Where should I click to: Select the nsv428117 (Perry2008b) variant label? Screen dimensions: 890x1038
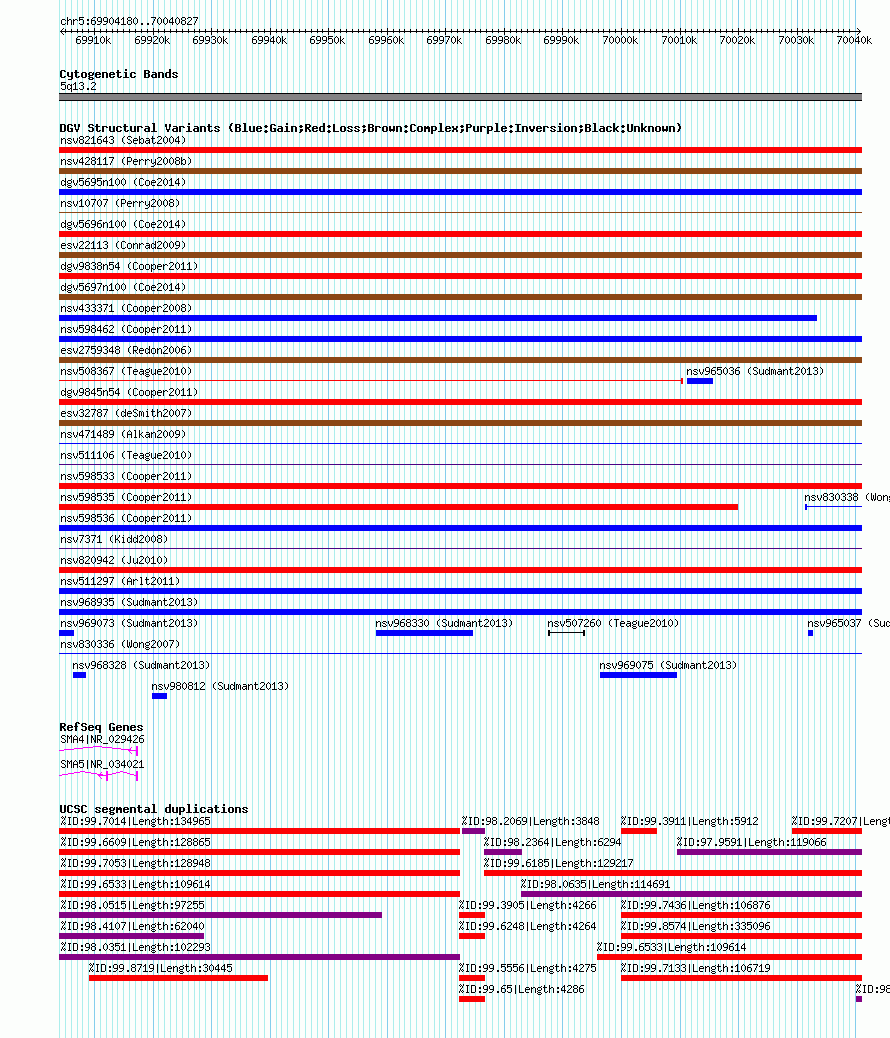click(126, 162)
